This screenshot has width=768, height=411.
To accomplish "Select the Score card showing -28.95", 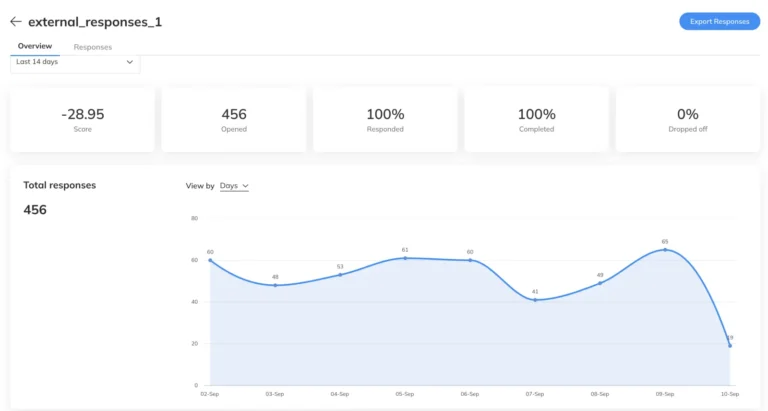I will pyautogui.click(x=82, y=120).
